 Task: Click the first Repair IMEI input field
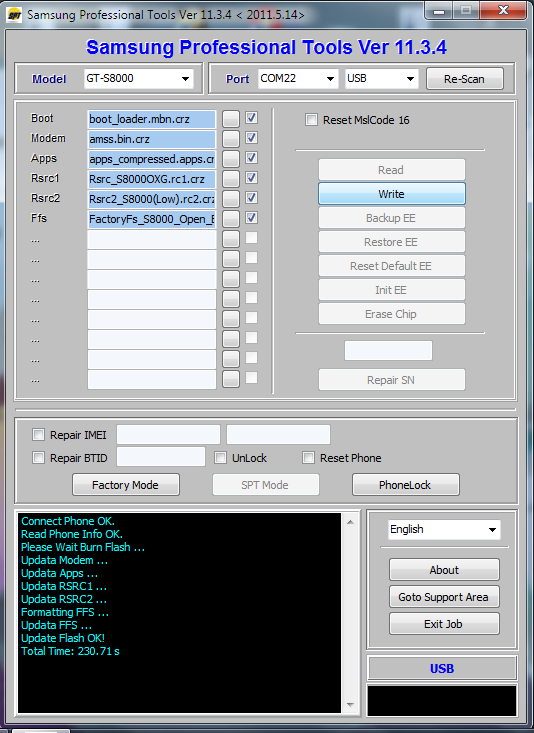point(168,434)
